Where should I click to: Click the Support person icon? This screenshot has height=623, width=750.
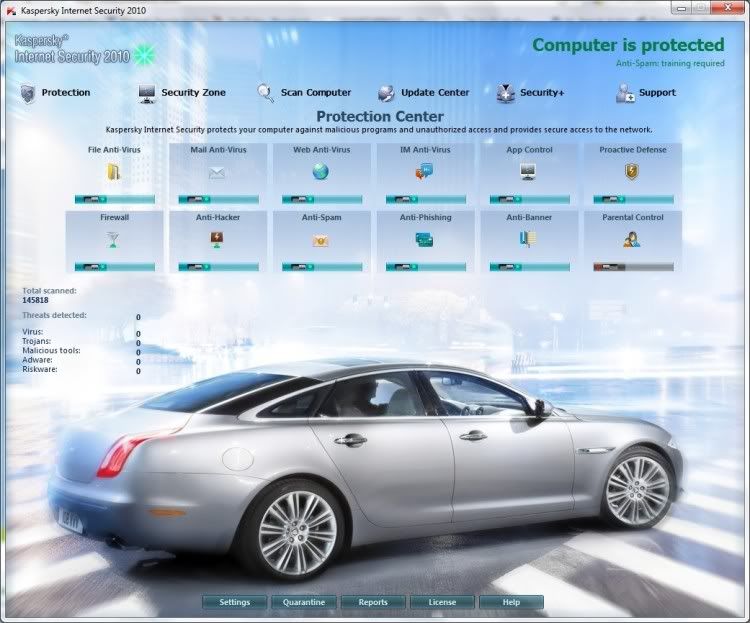tap(625, 93)
